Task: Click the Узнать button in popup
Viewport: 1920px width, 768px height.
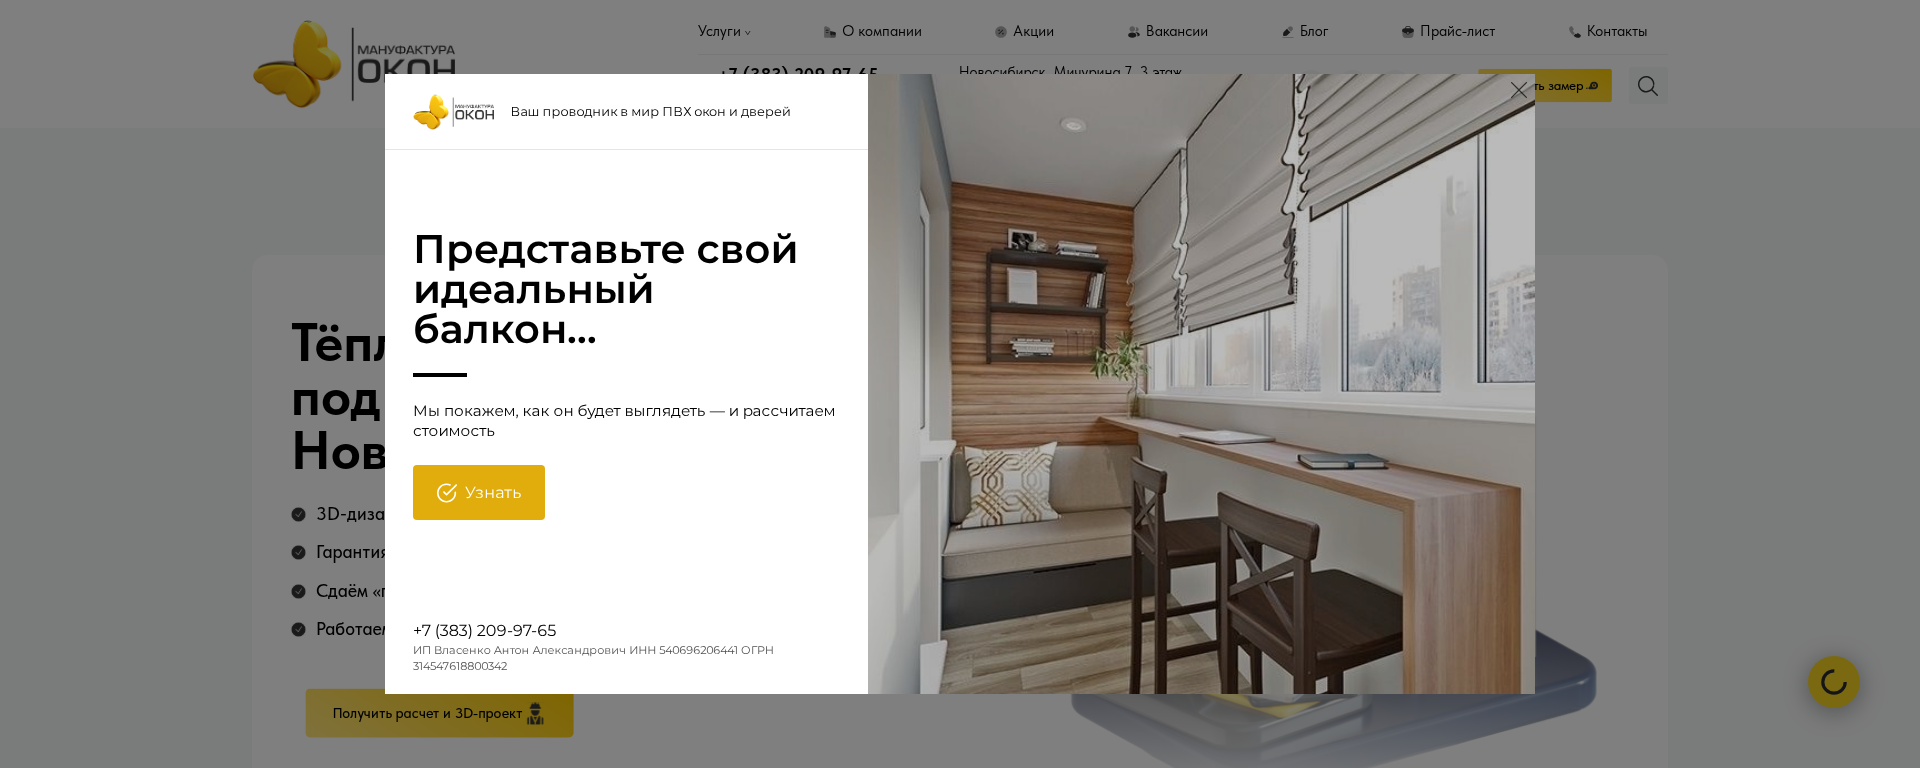Action: coord(479,492)
